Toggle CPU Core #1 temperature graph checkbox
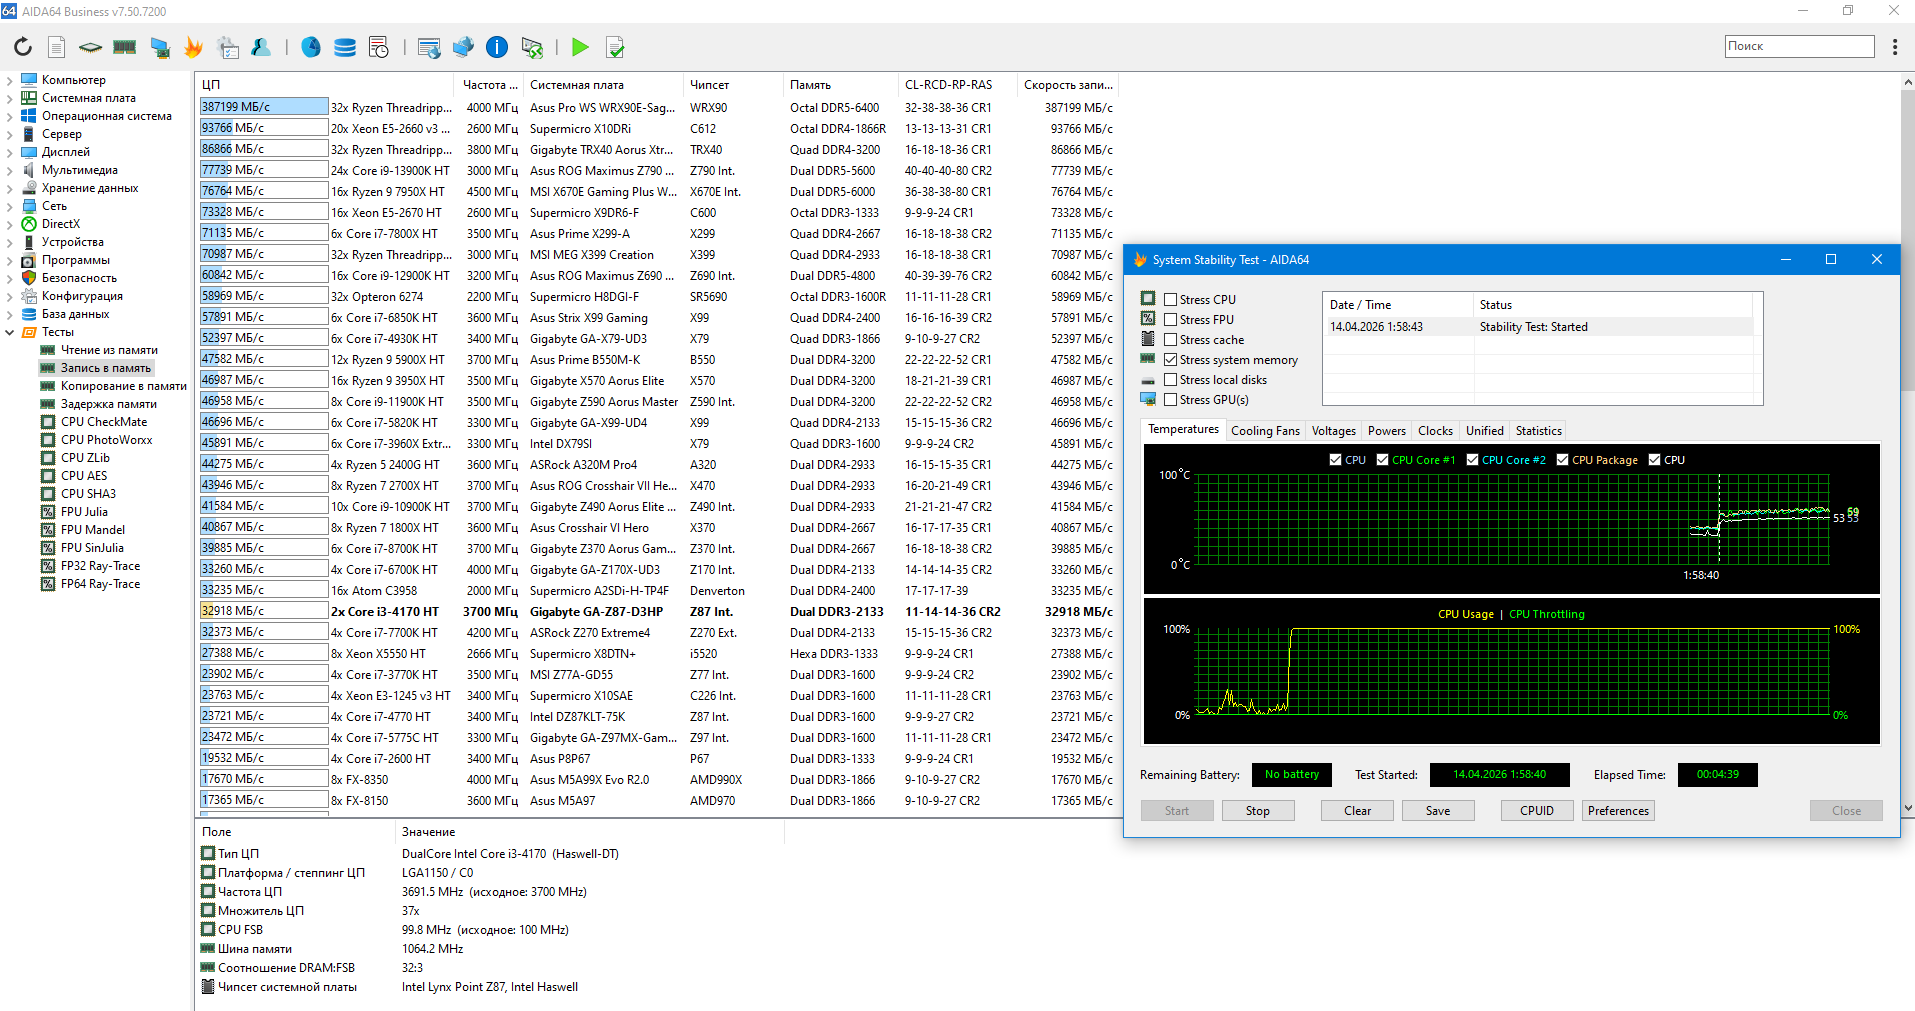 click(1382, 460)
